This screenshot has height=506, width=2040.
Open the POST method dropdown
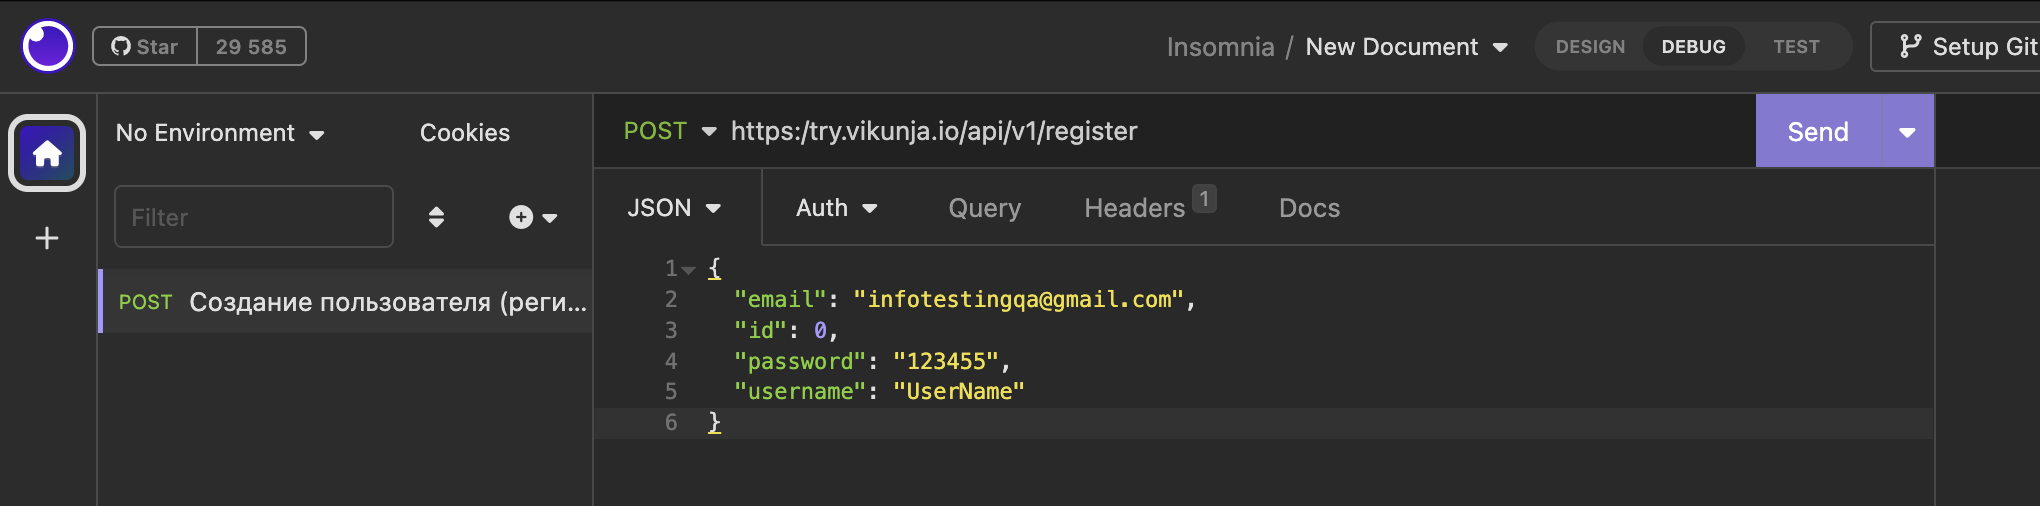pos(669,131)
